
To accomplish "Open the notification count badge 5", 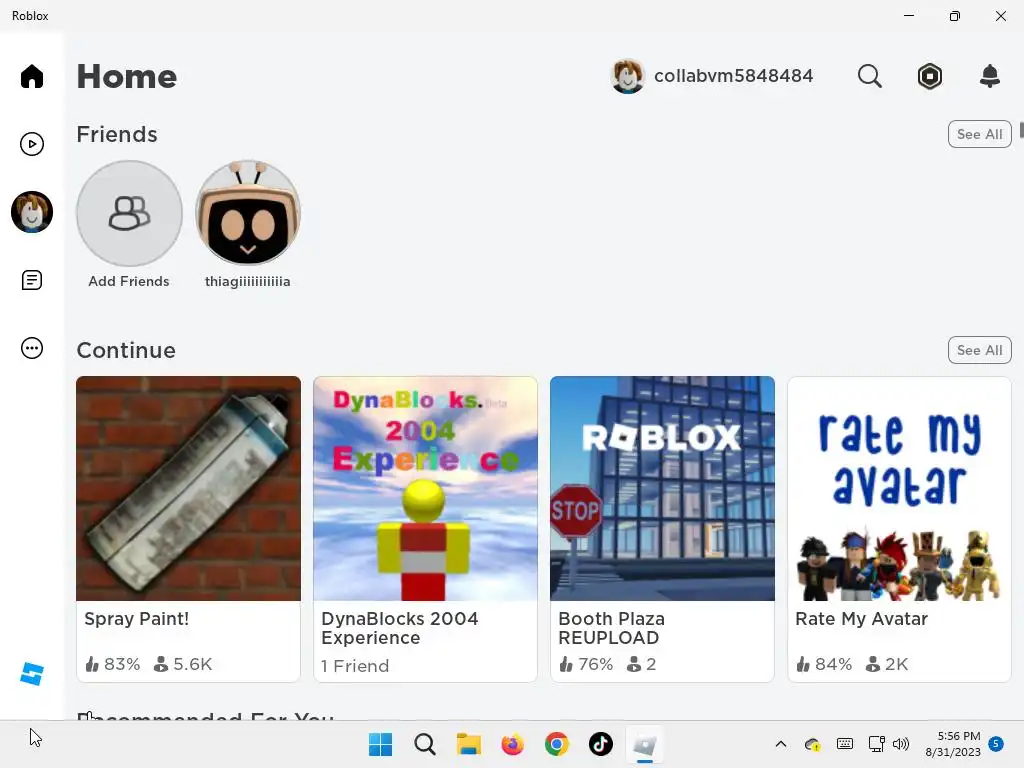I will coord(996,743).
